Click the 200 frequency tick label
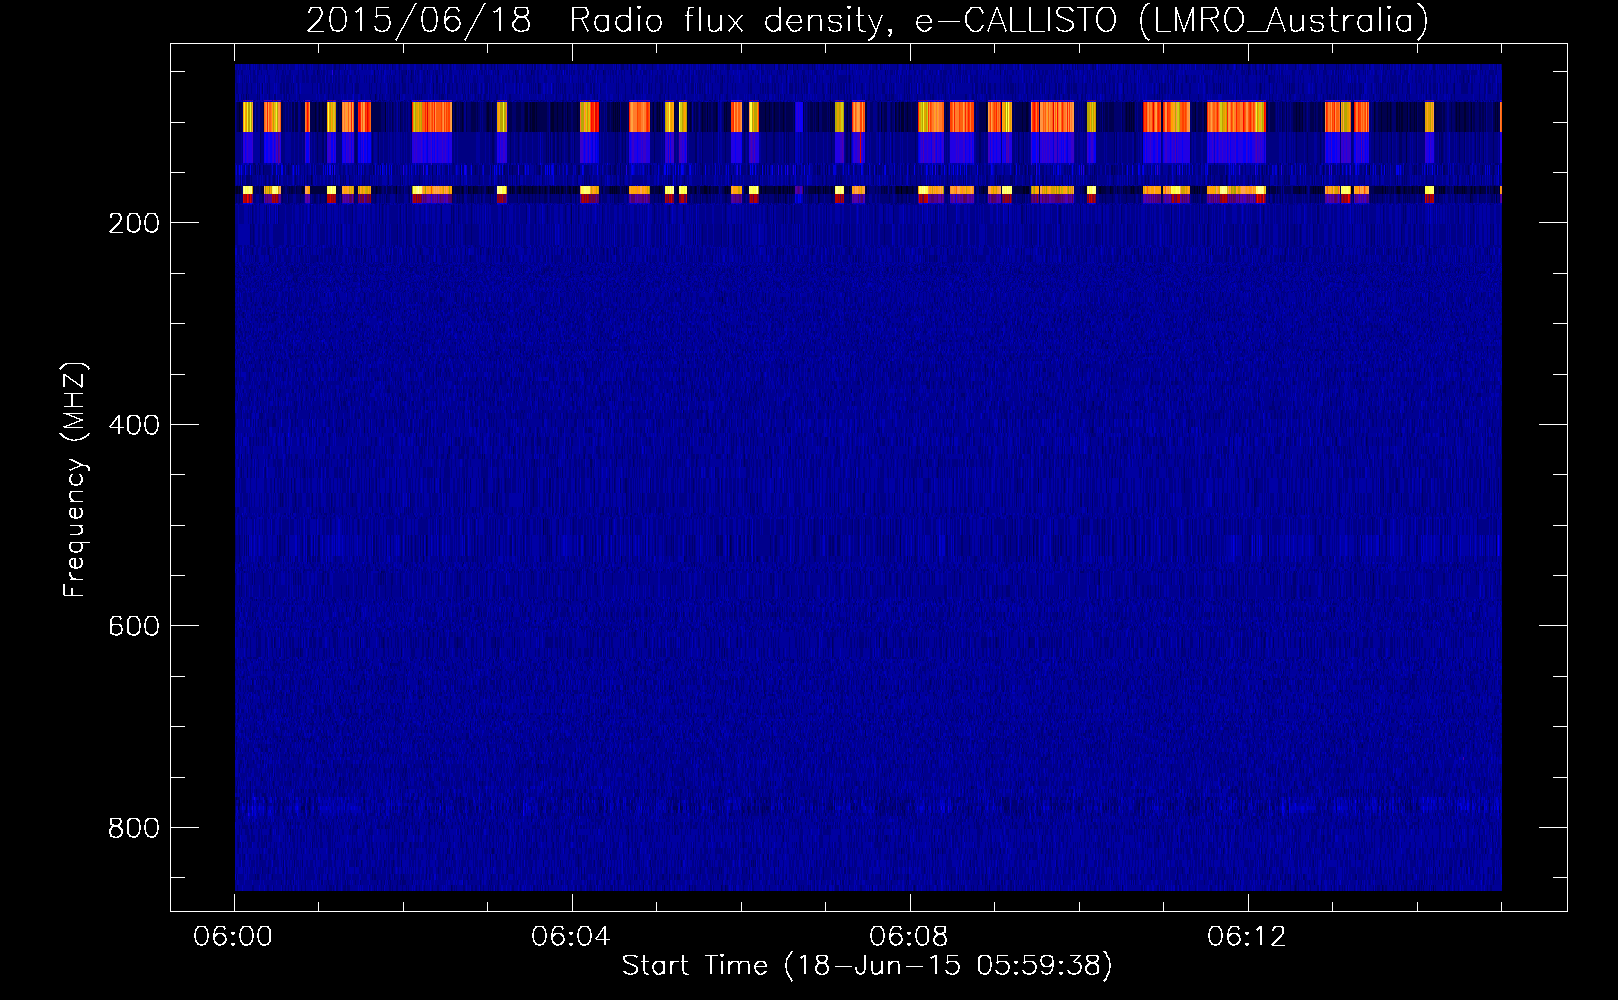 [134, 223]
